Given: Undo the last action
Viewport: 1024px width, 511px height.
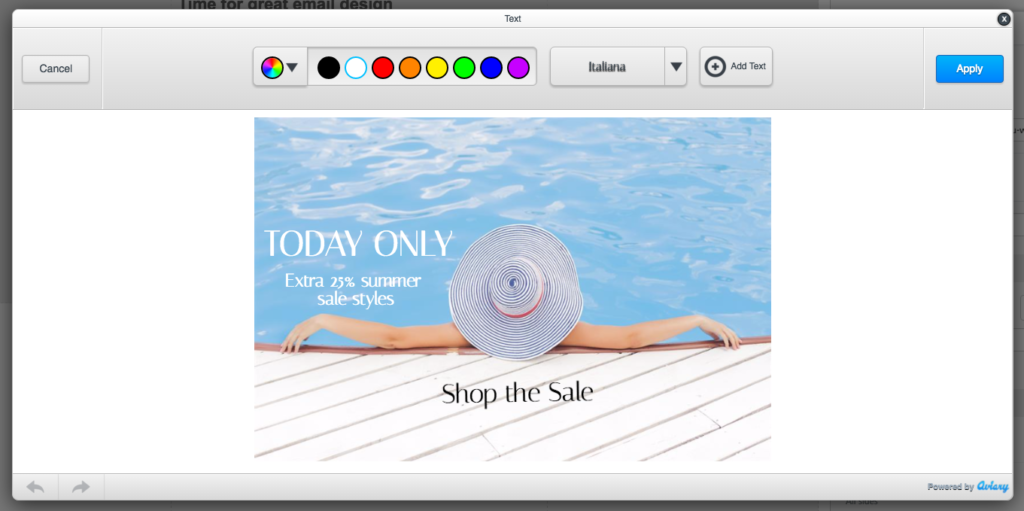Looking at the screenshot, I should (35, 487).
